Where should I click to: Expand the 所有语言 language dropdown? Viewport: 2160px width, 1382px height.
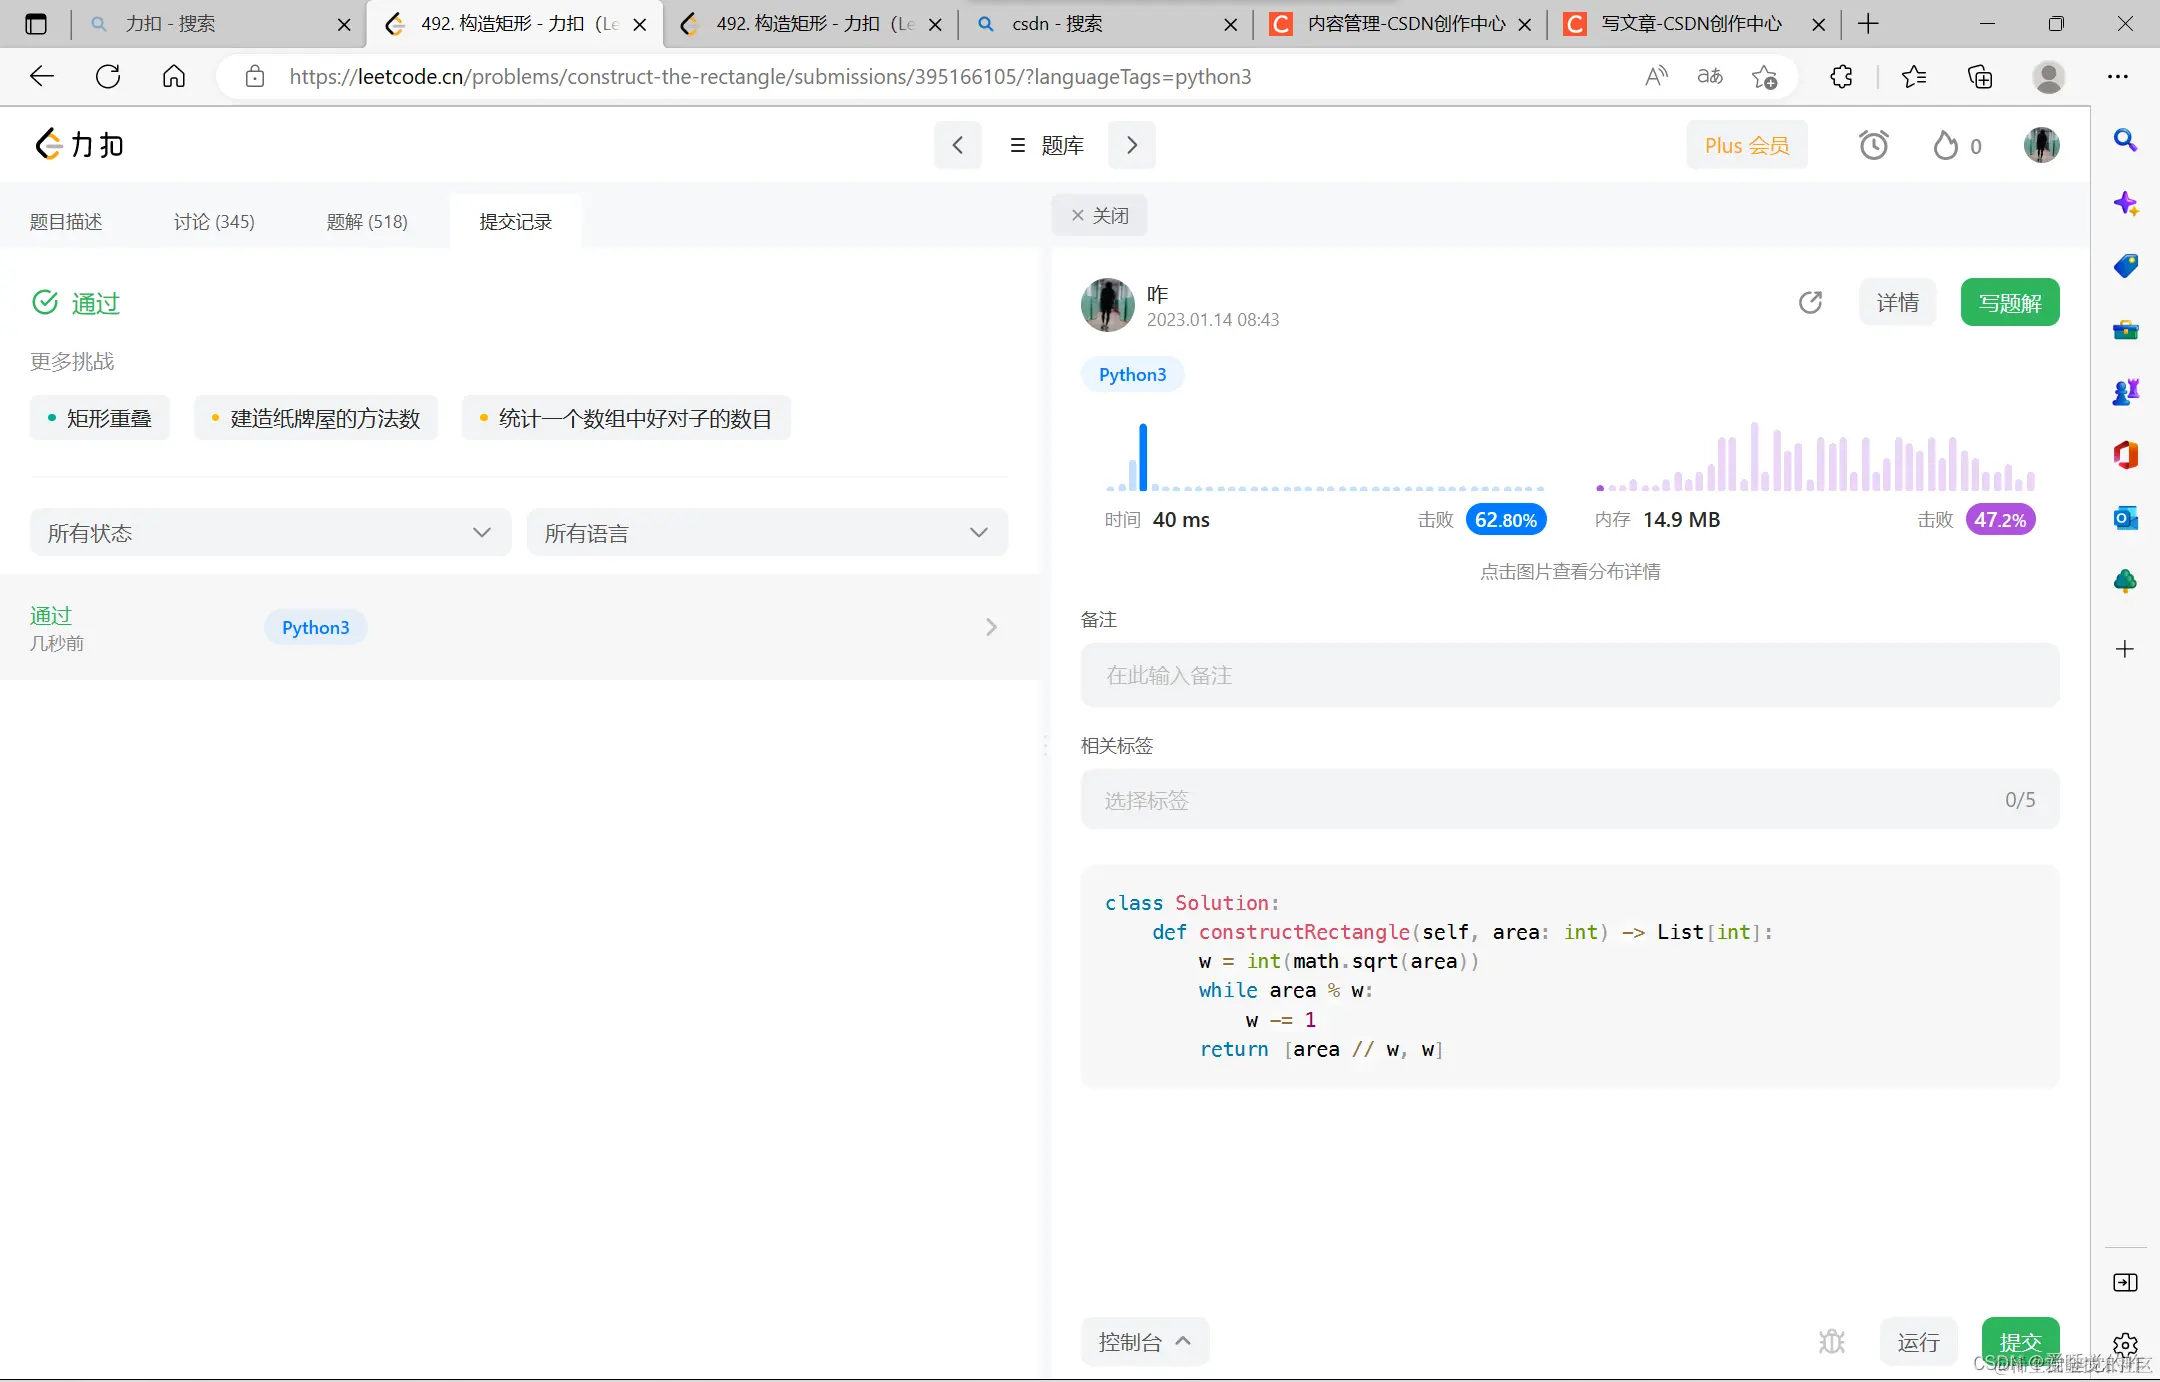767,533
